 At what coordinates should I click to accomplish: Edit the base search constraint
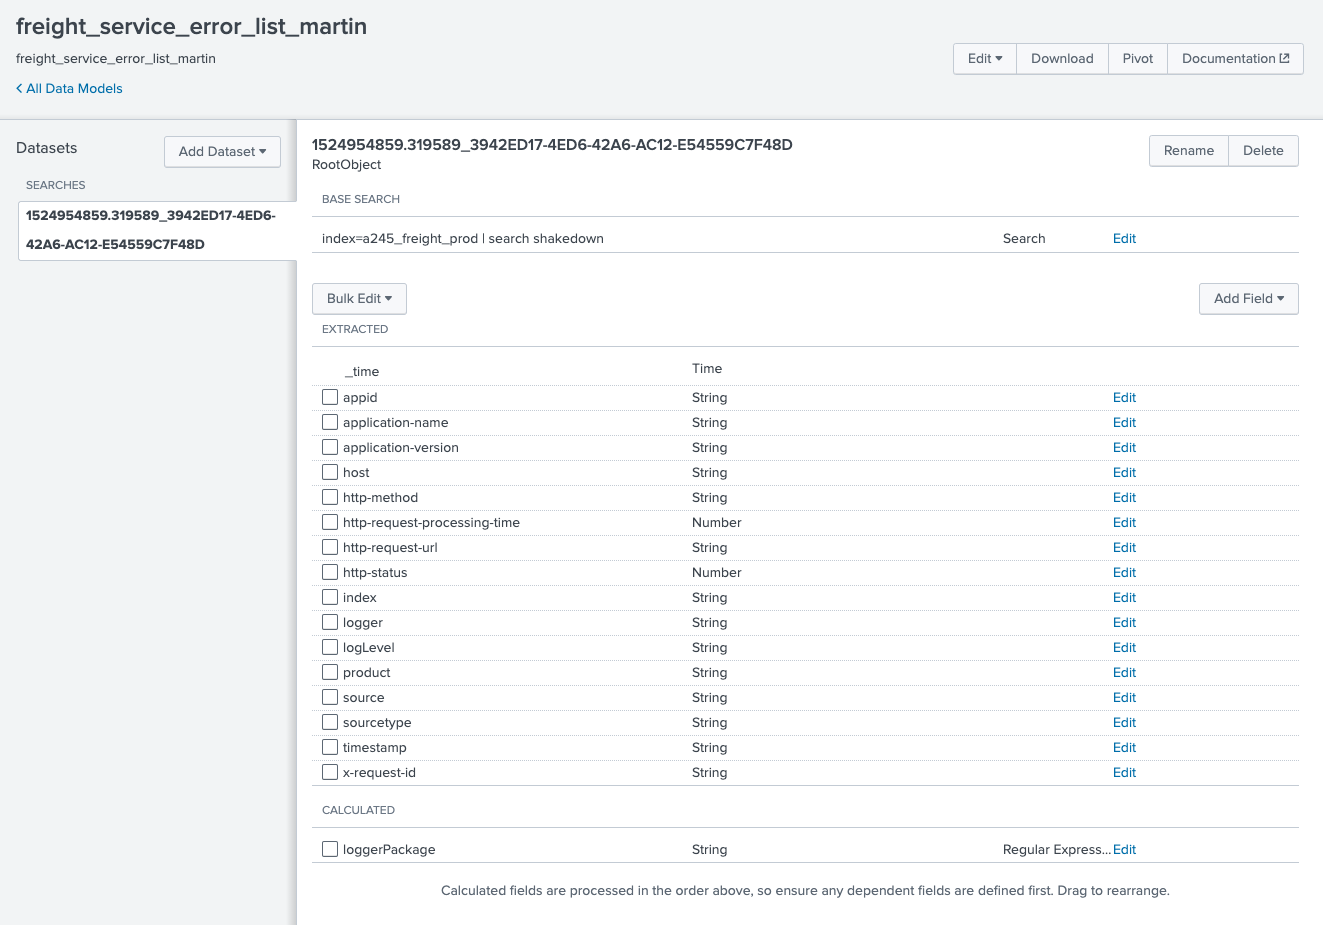coord(1124,239)
